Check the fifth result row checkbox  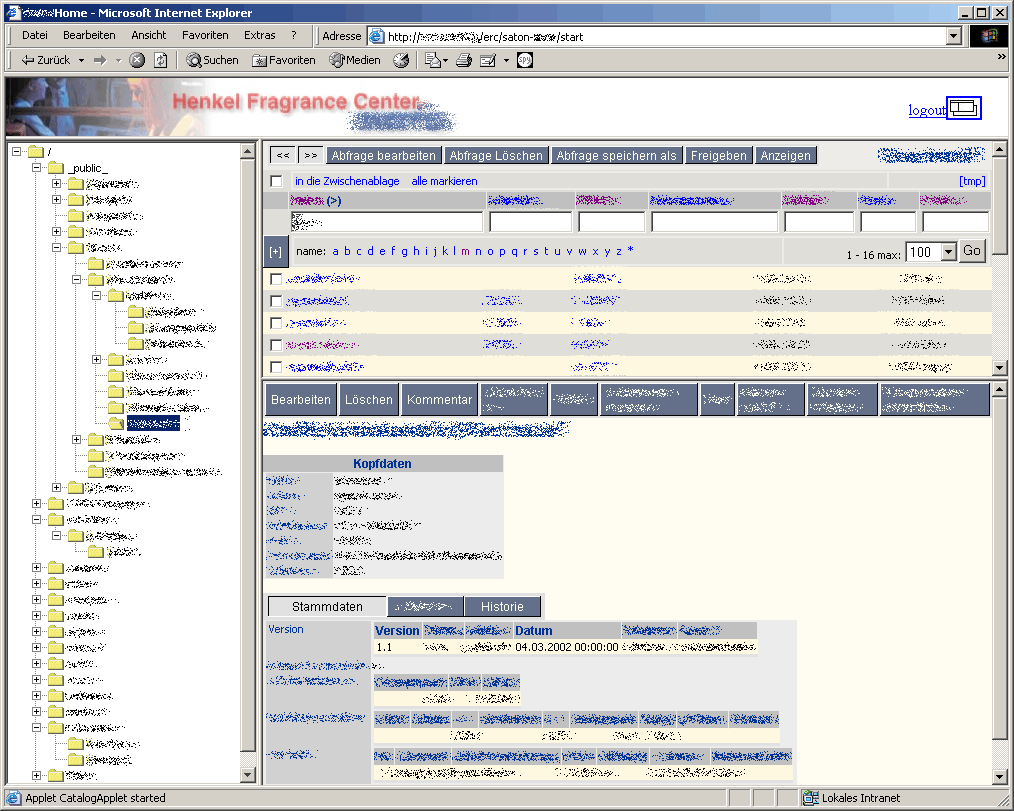276,367
